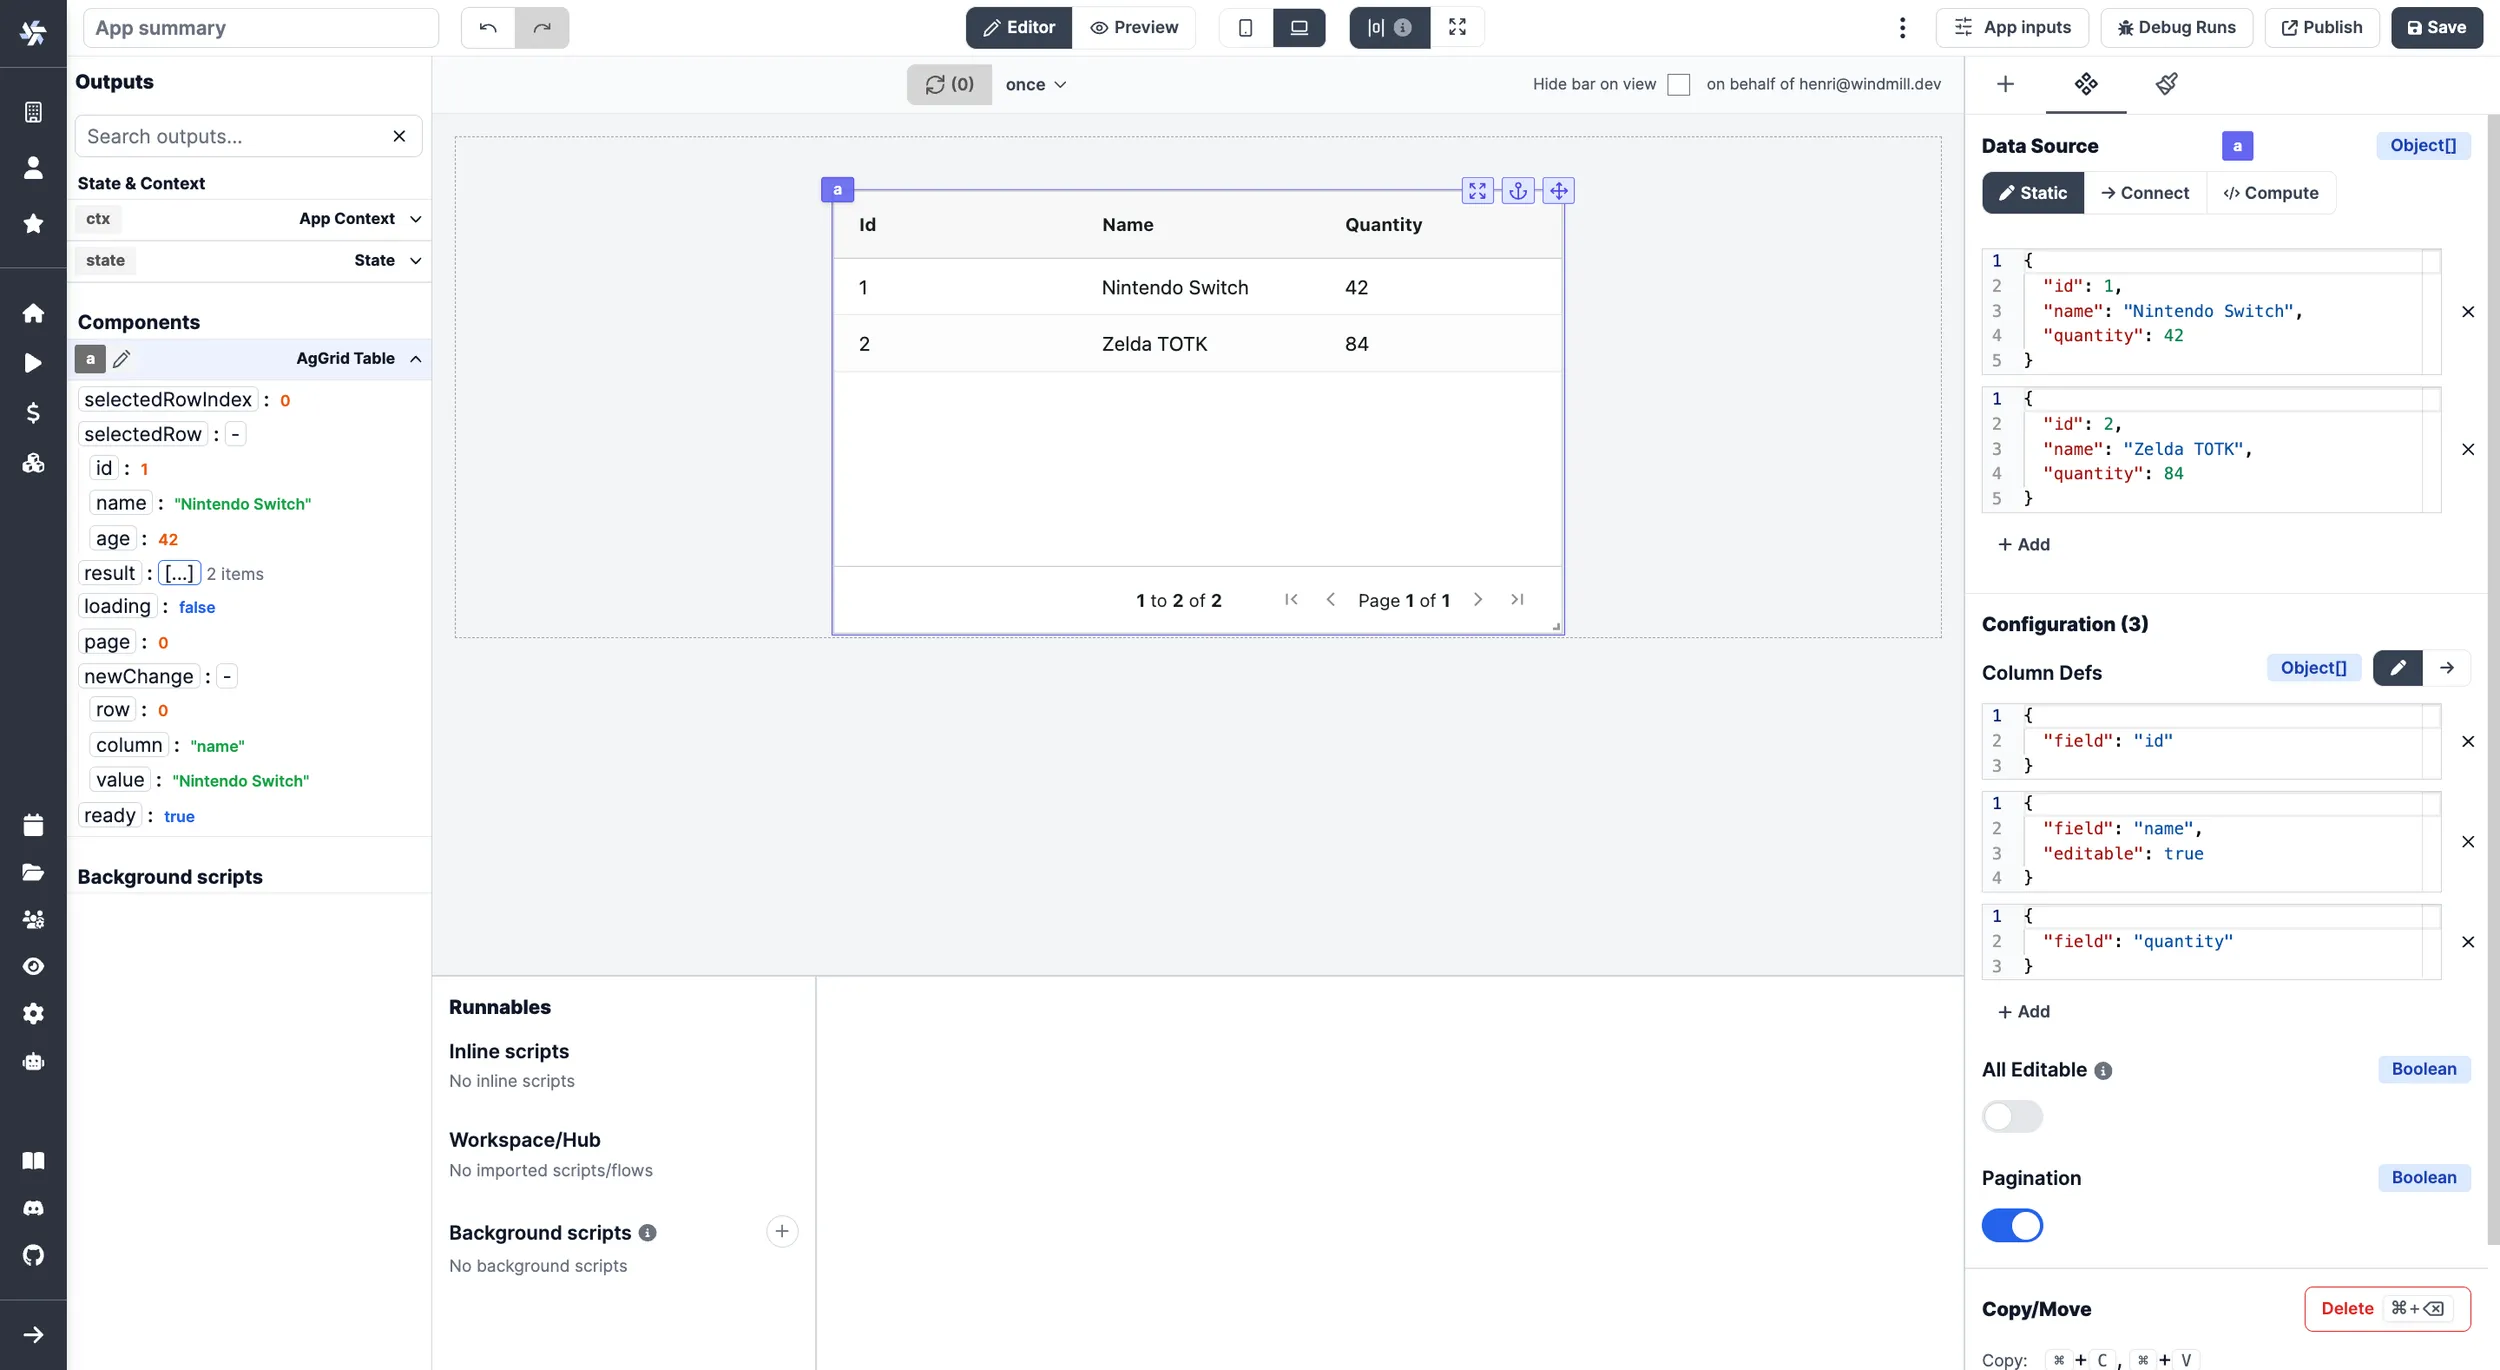The image size is (2500, 1370).
Task: Switch to Preview mode
Action: tap(1135, 27)
